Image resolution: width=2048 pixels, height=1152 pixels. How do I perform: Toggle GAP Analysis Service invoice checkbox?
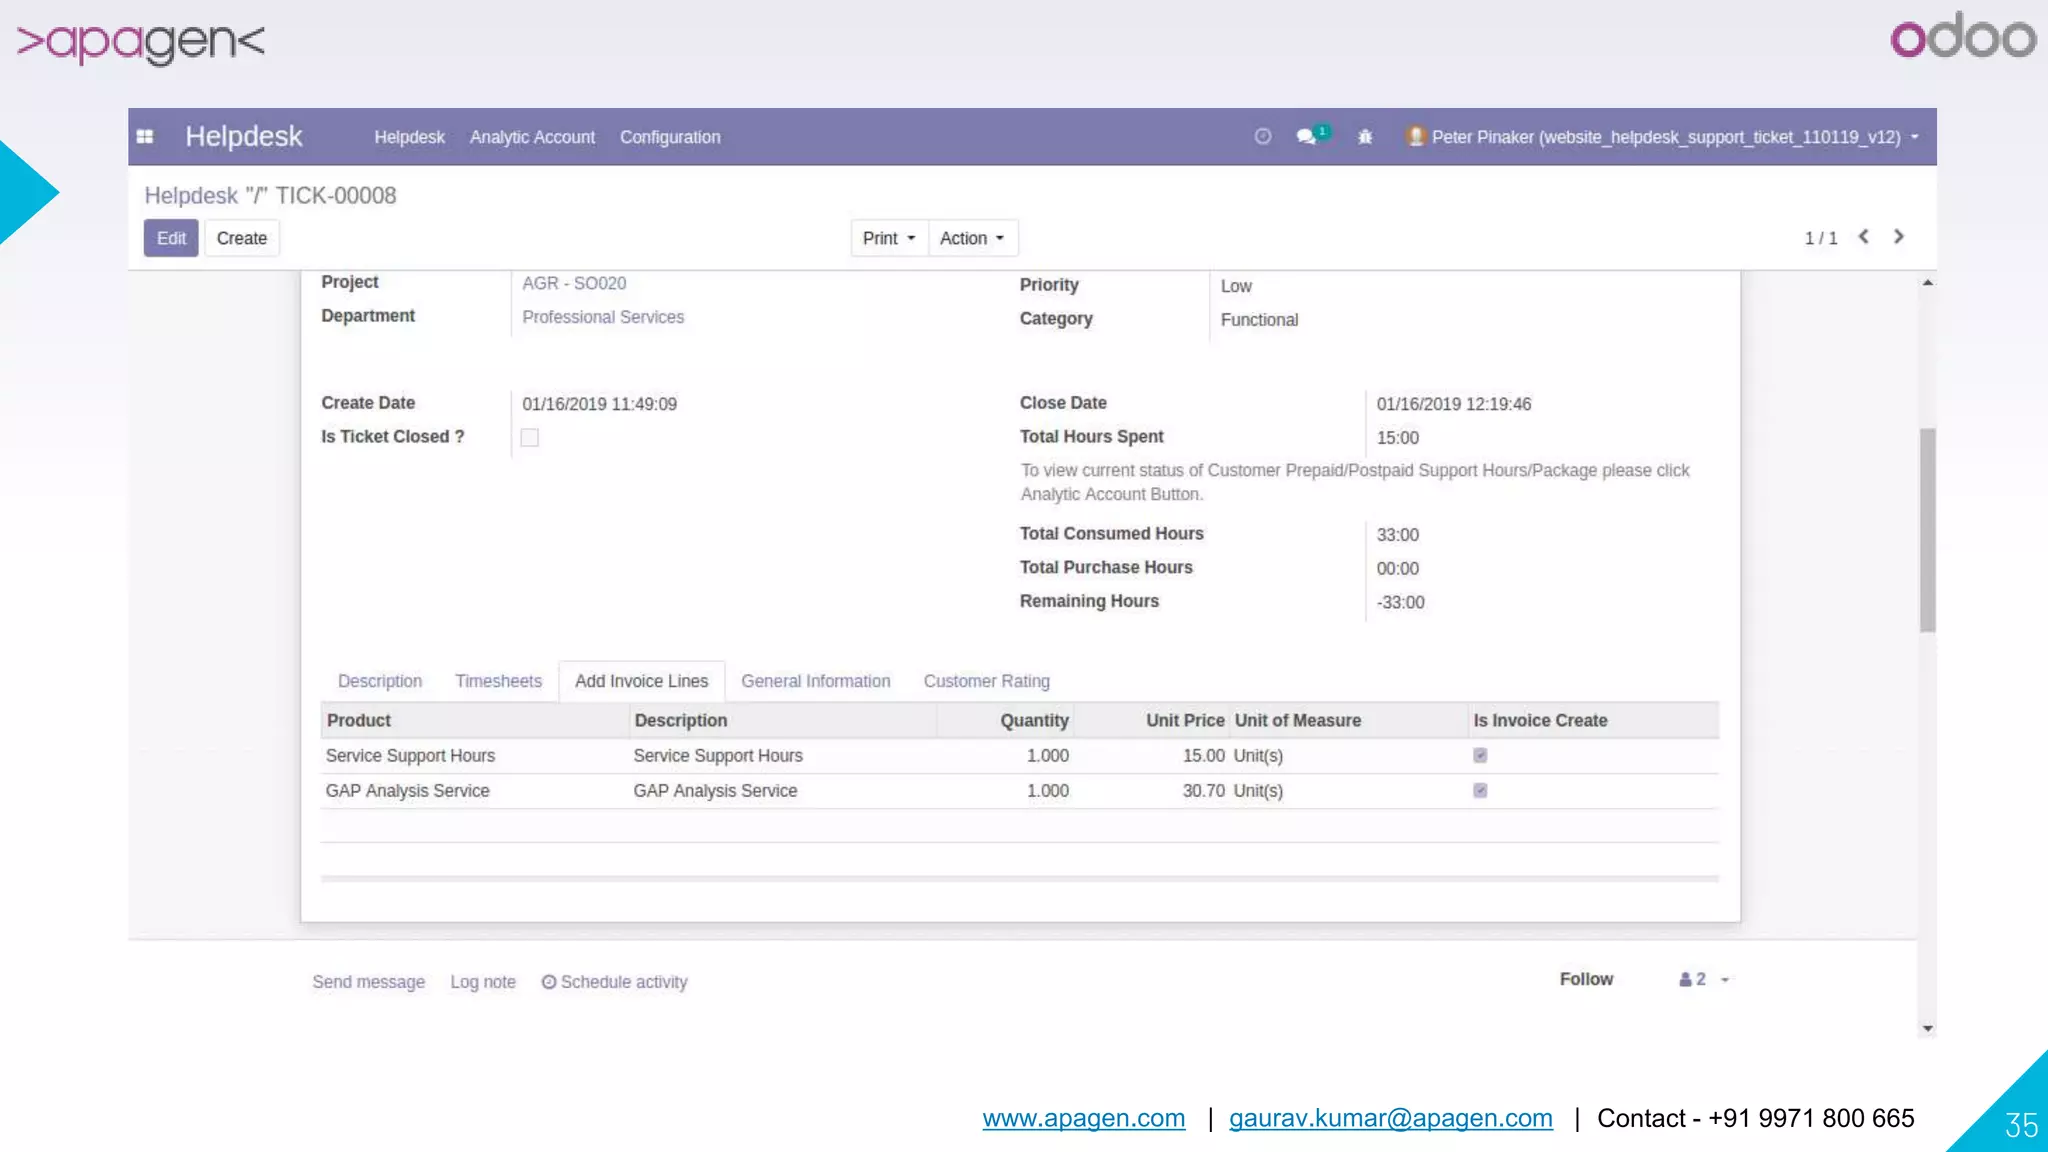[x=1480, y=791]
